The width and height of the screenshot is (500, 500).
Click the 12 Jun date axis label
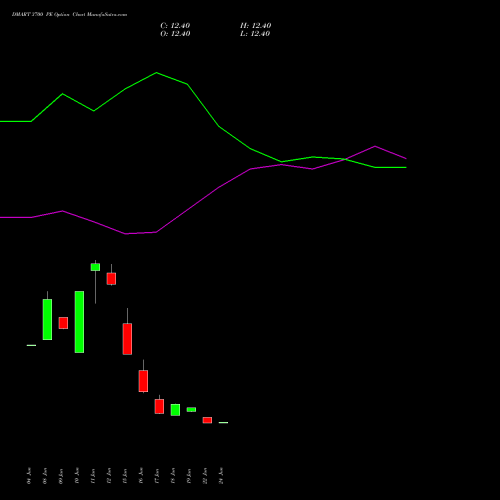click(109, 476)
